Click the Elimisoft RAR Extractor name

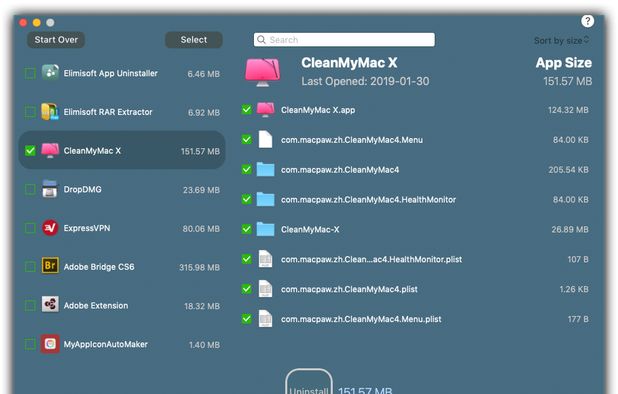pos(108,112)
